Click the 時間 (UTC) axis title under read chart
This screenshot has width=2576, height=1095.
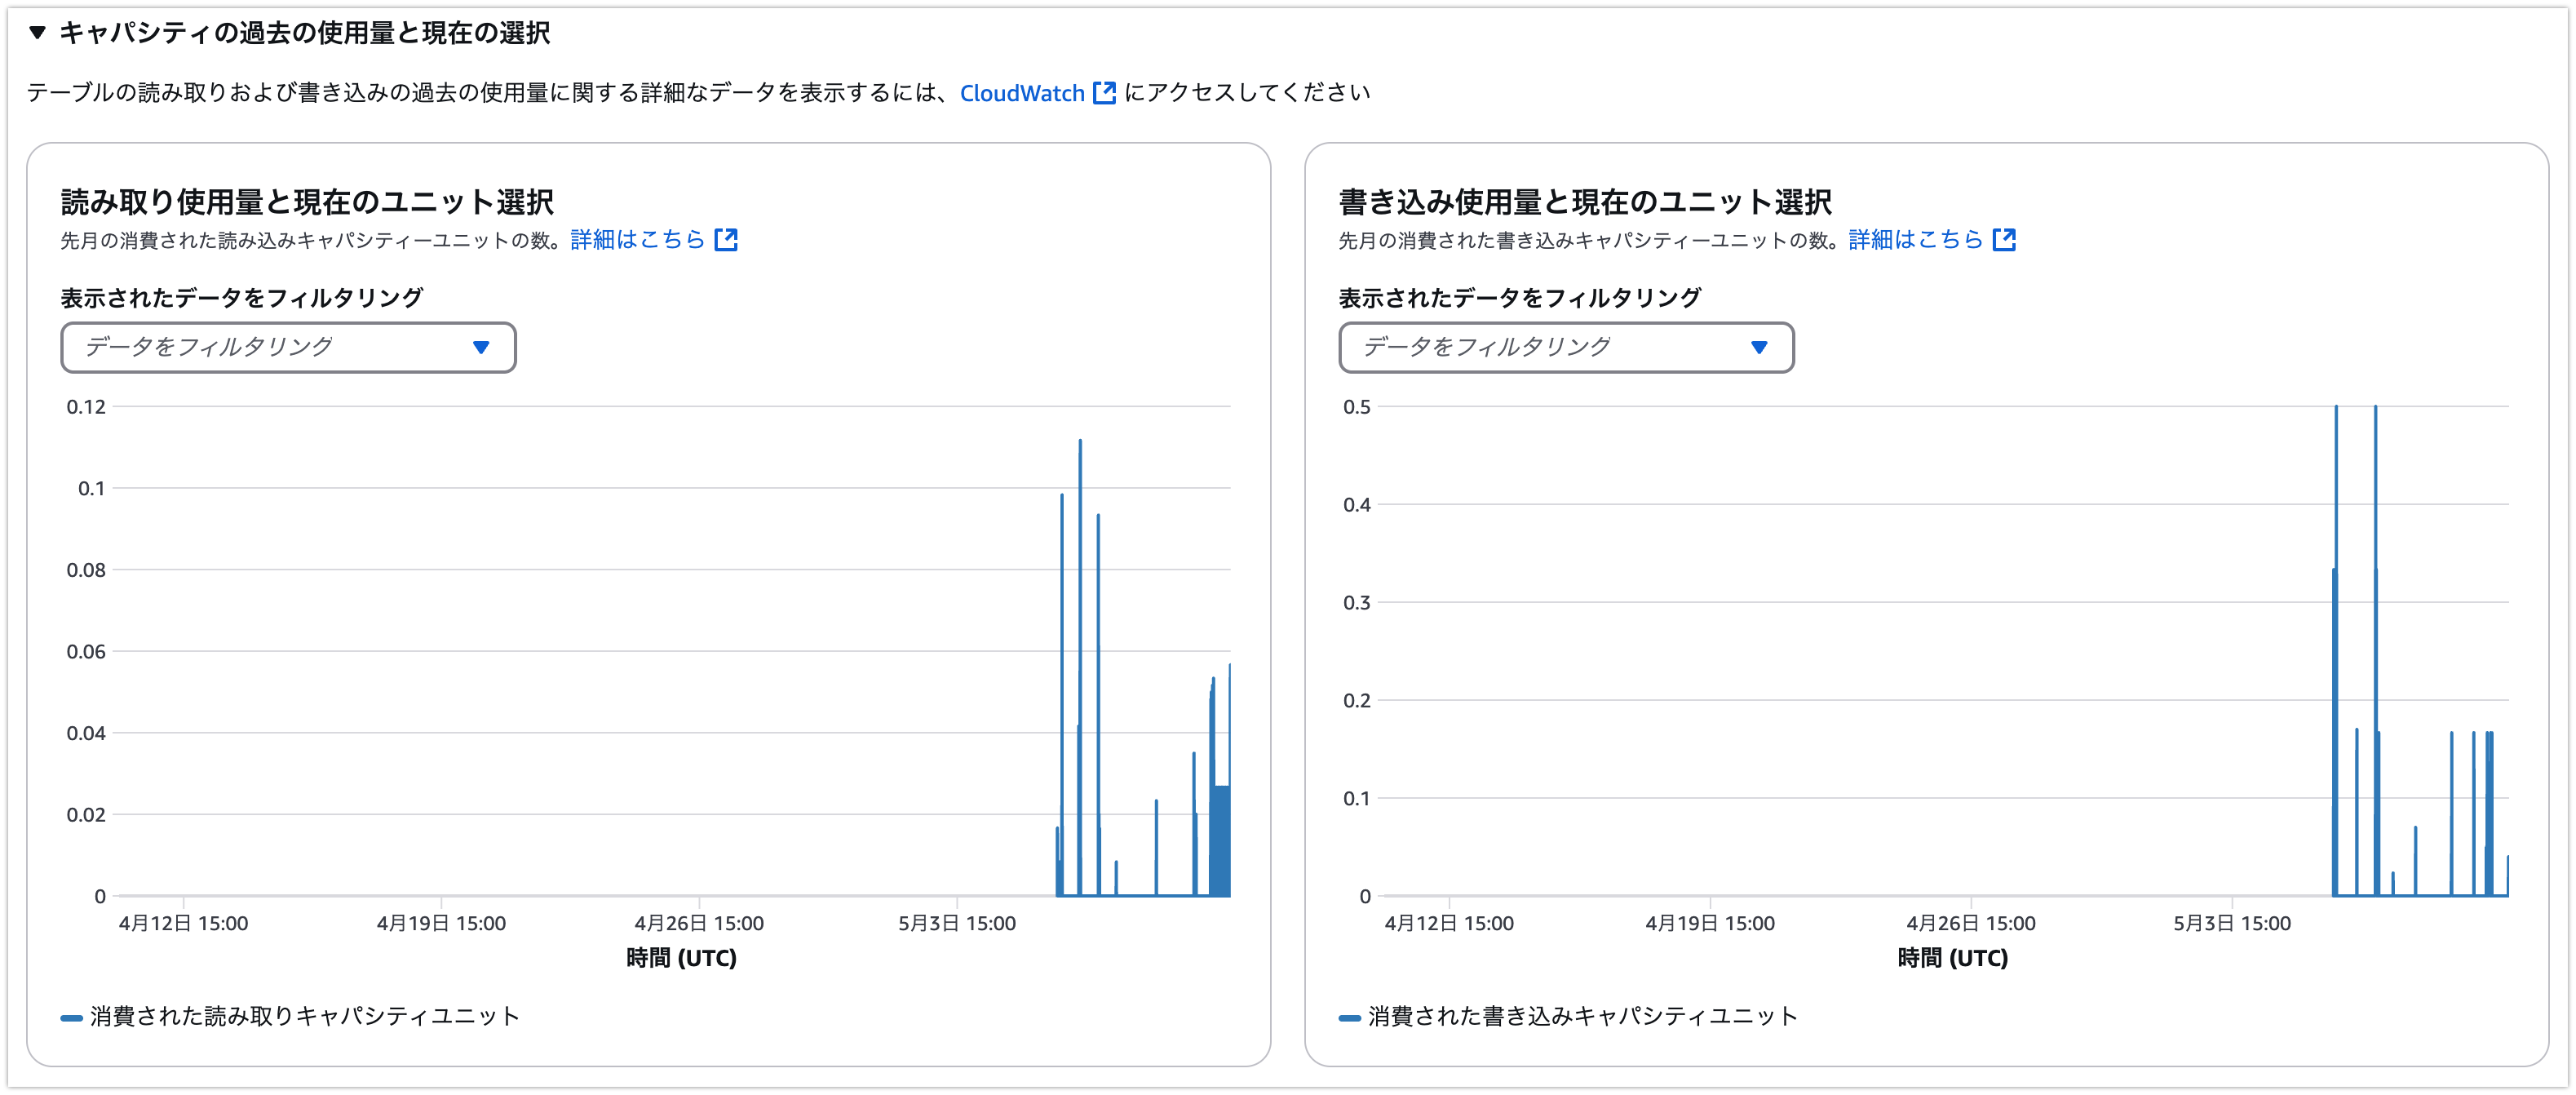681,959
